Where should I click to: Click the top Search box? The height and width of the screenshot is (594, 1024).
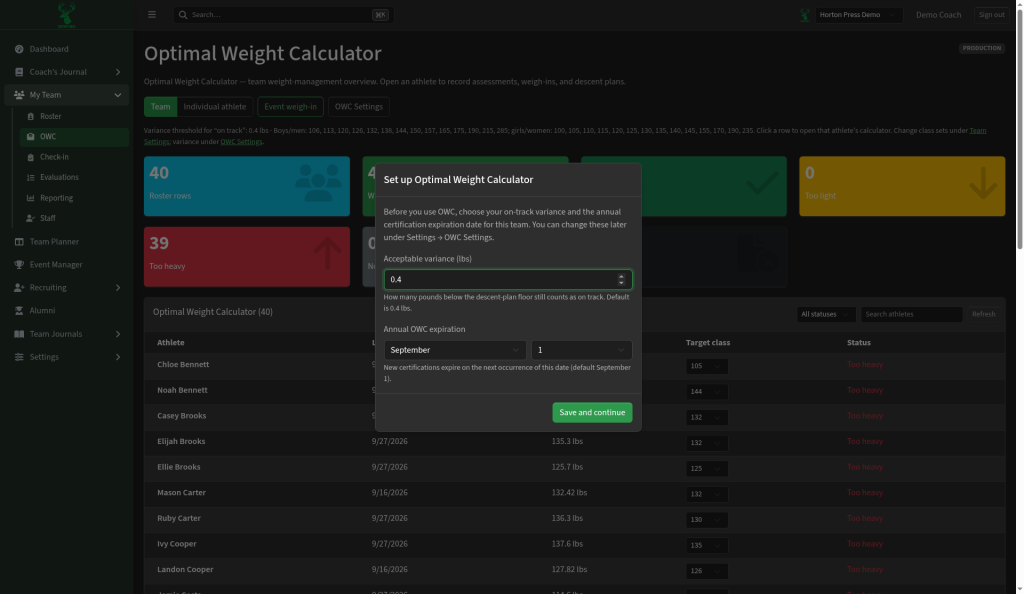tap(283, 14)
